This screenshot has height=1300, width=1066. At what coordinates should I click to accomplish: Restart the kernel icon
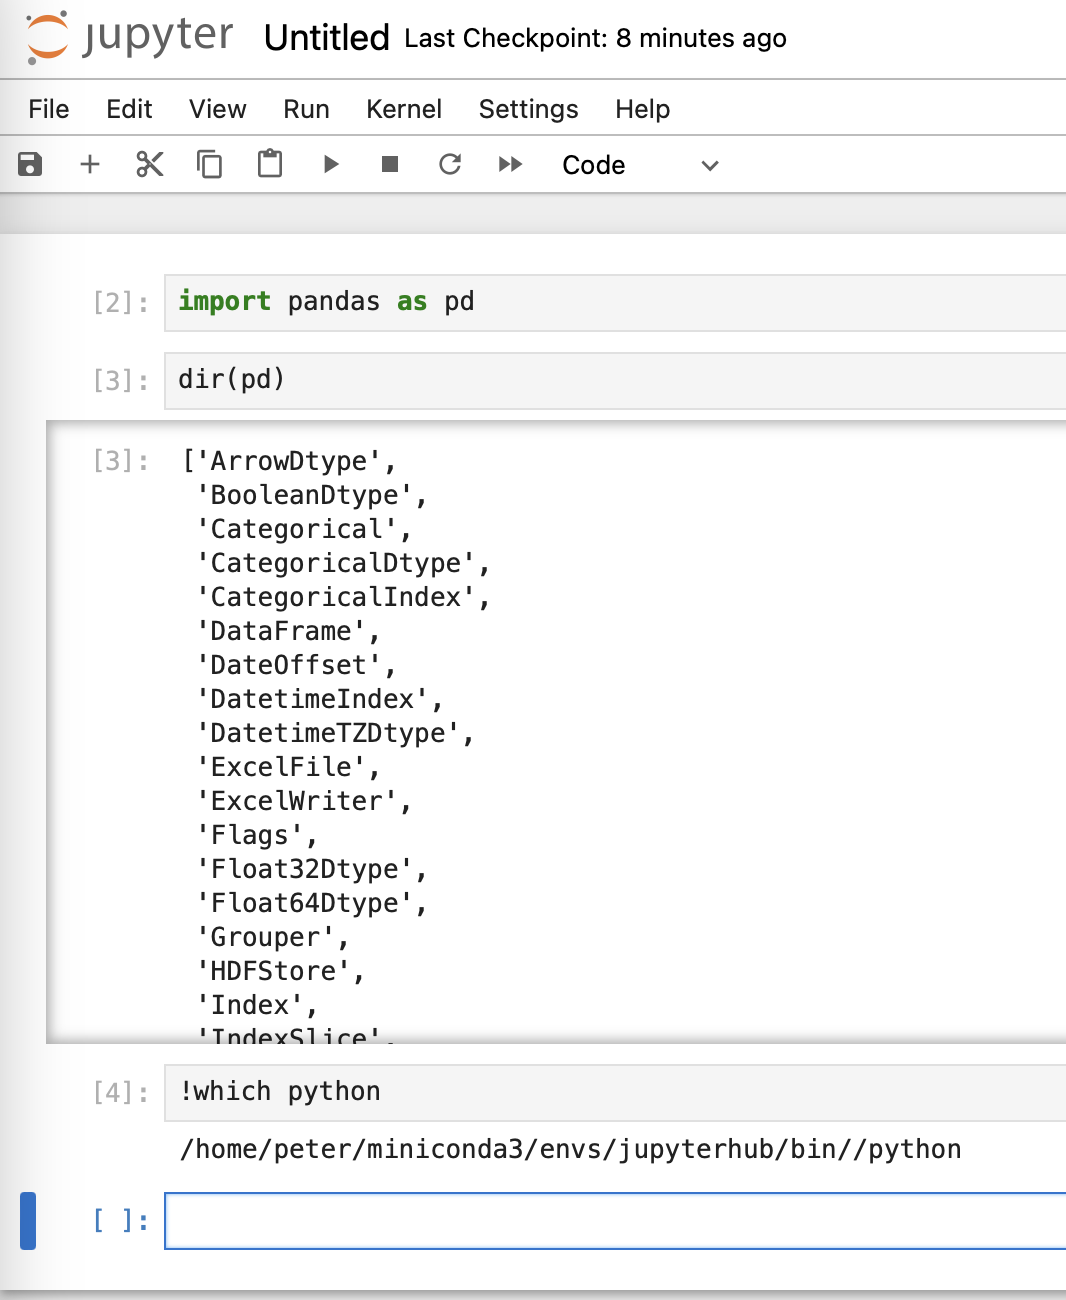(450, 164)
